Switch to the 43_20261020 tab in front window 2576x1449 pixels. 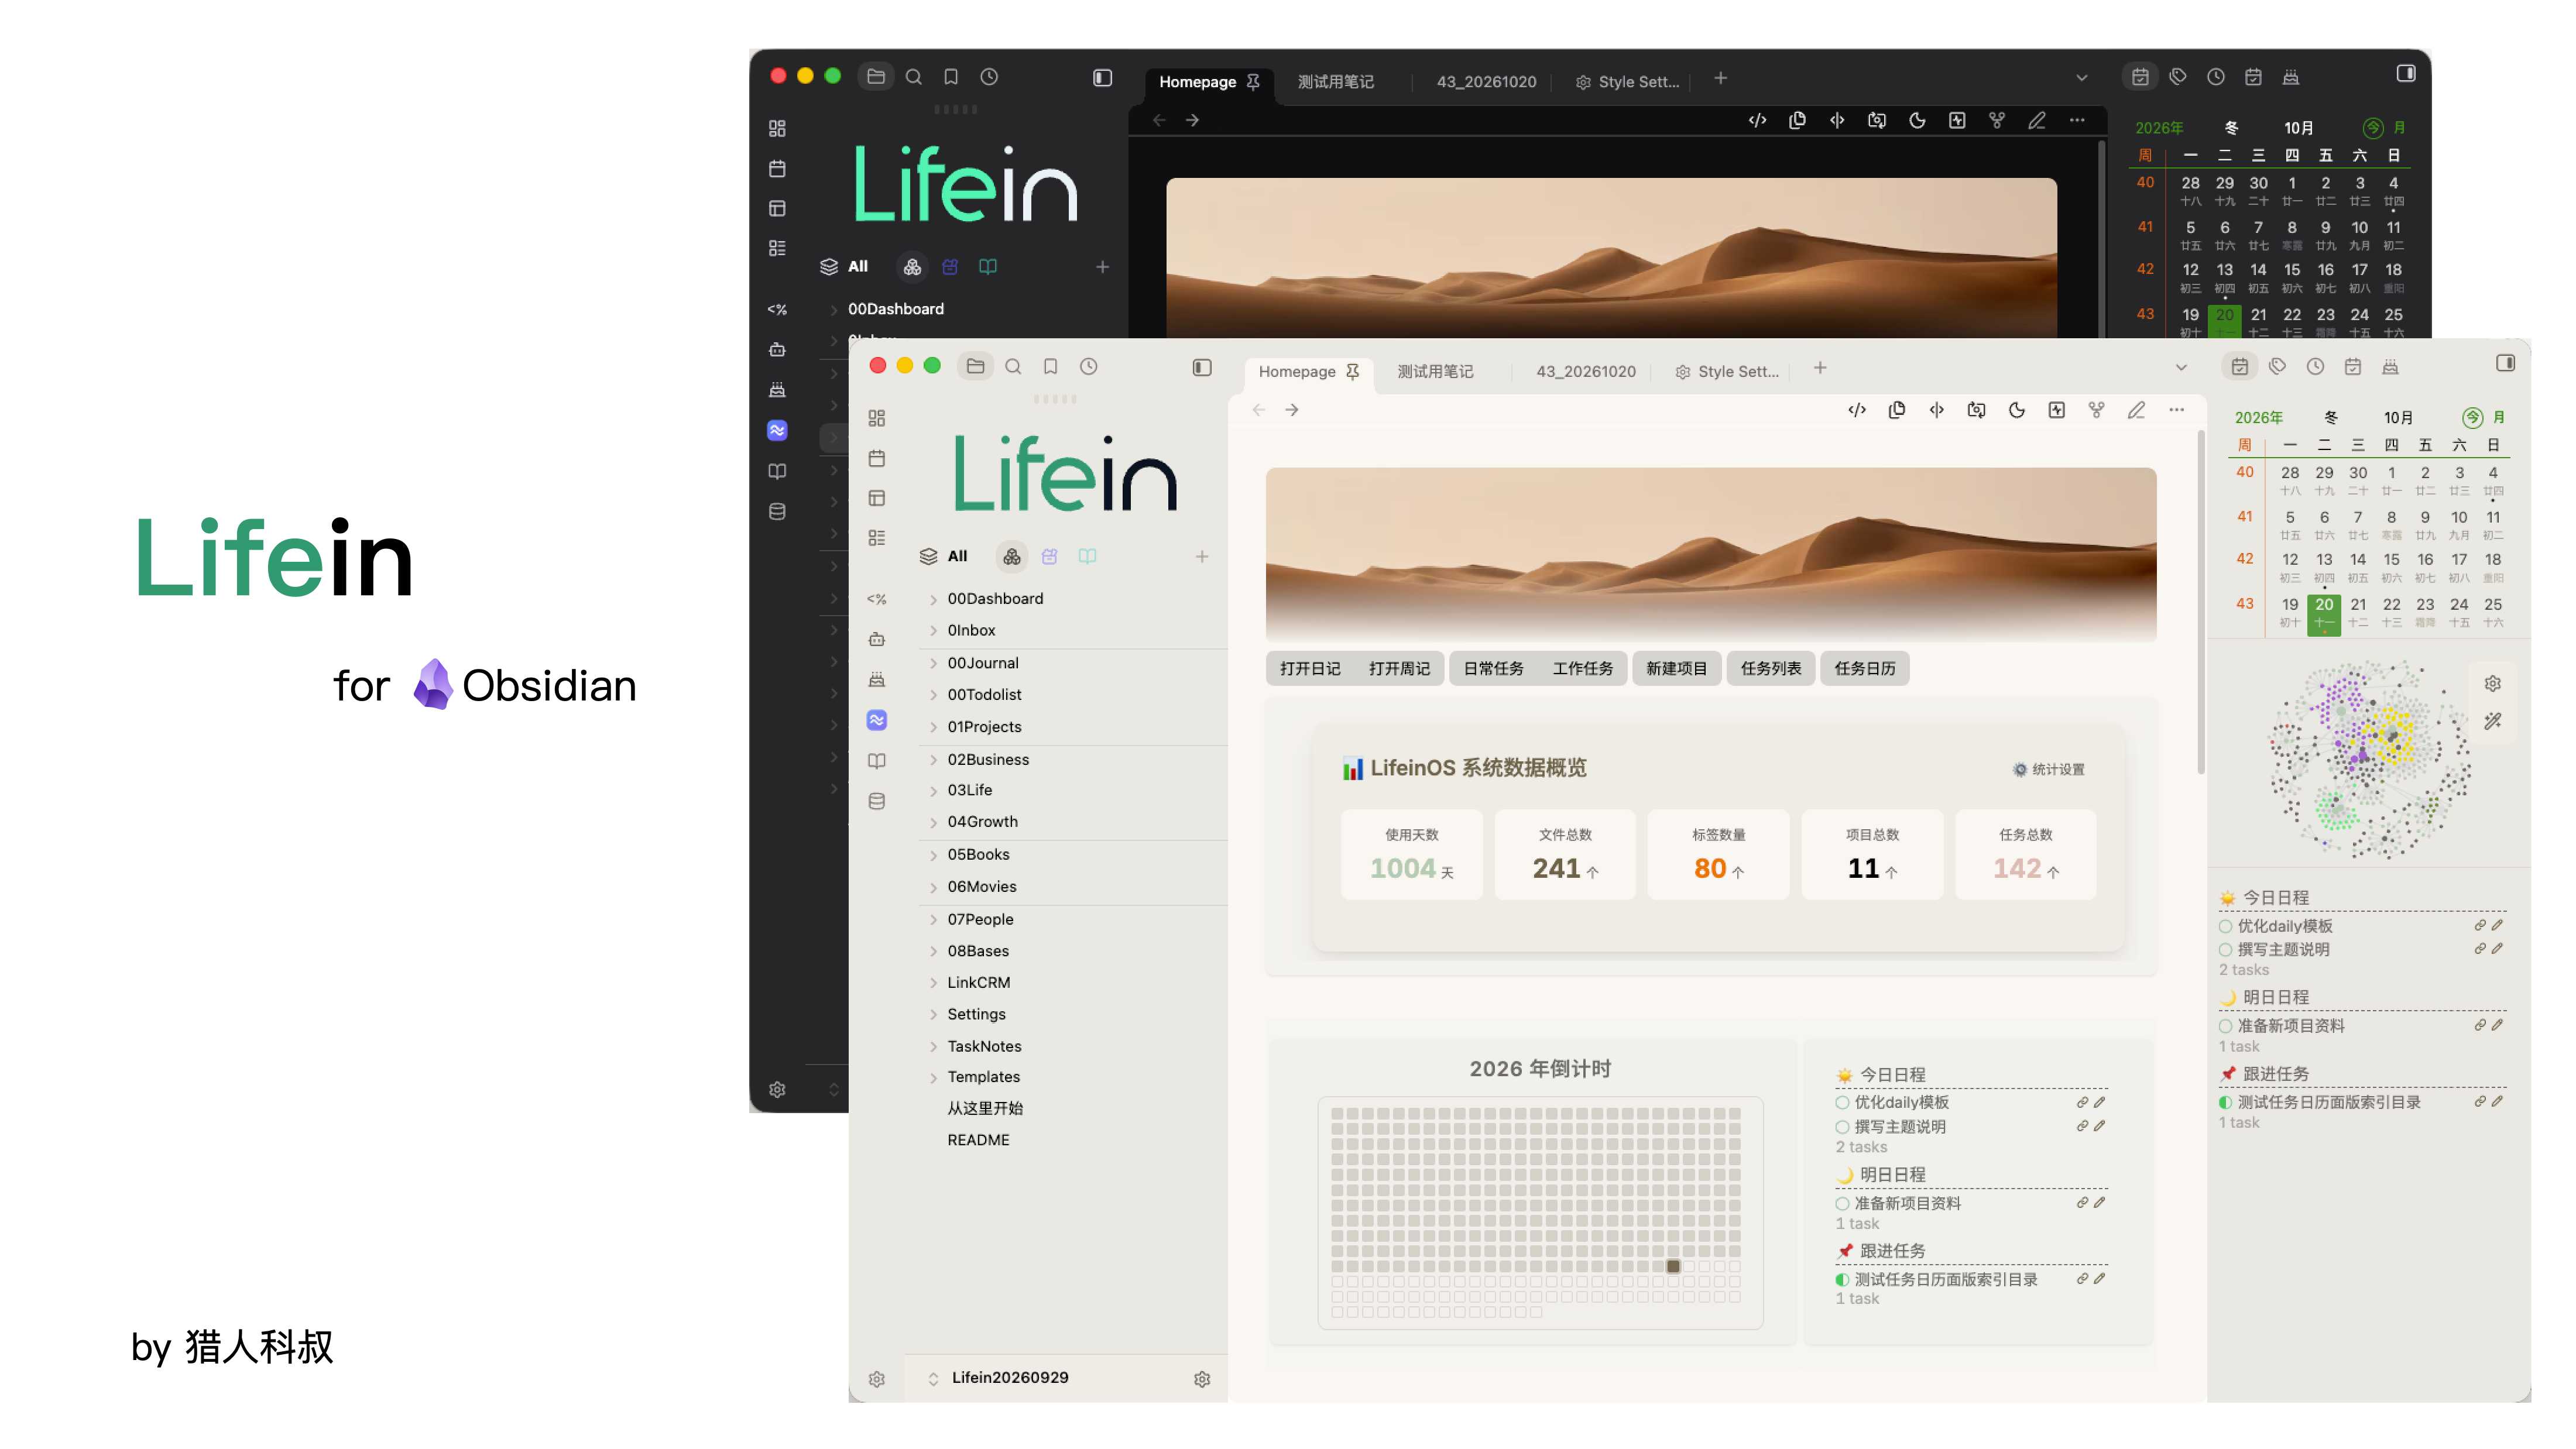click(1586, 371)
